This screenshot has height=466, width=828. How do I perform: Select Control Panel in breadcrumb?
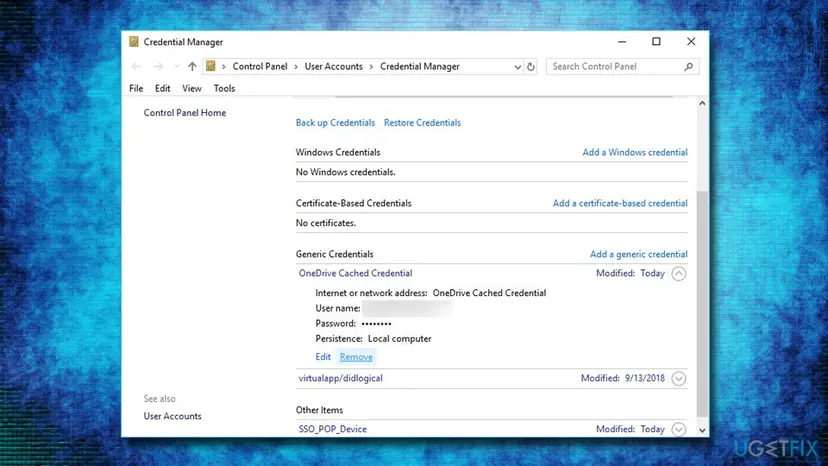pyautogui.click(x=260, y=67)
